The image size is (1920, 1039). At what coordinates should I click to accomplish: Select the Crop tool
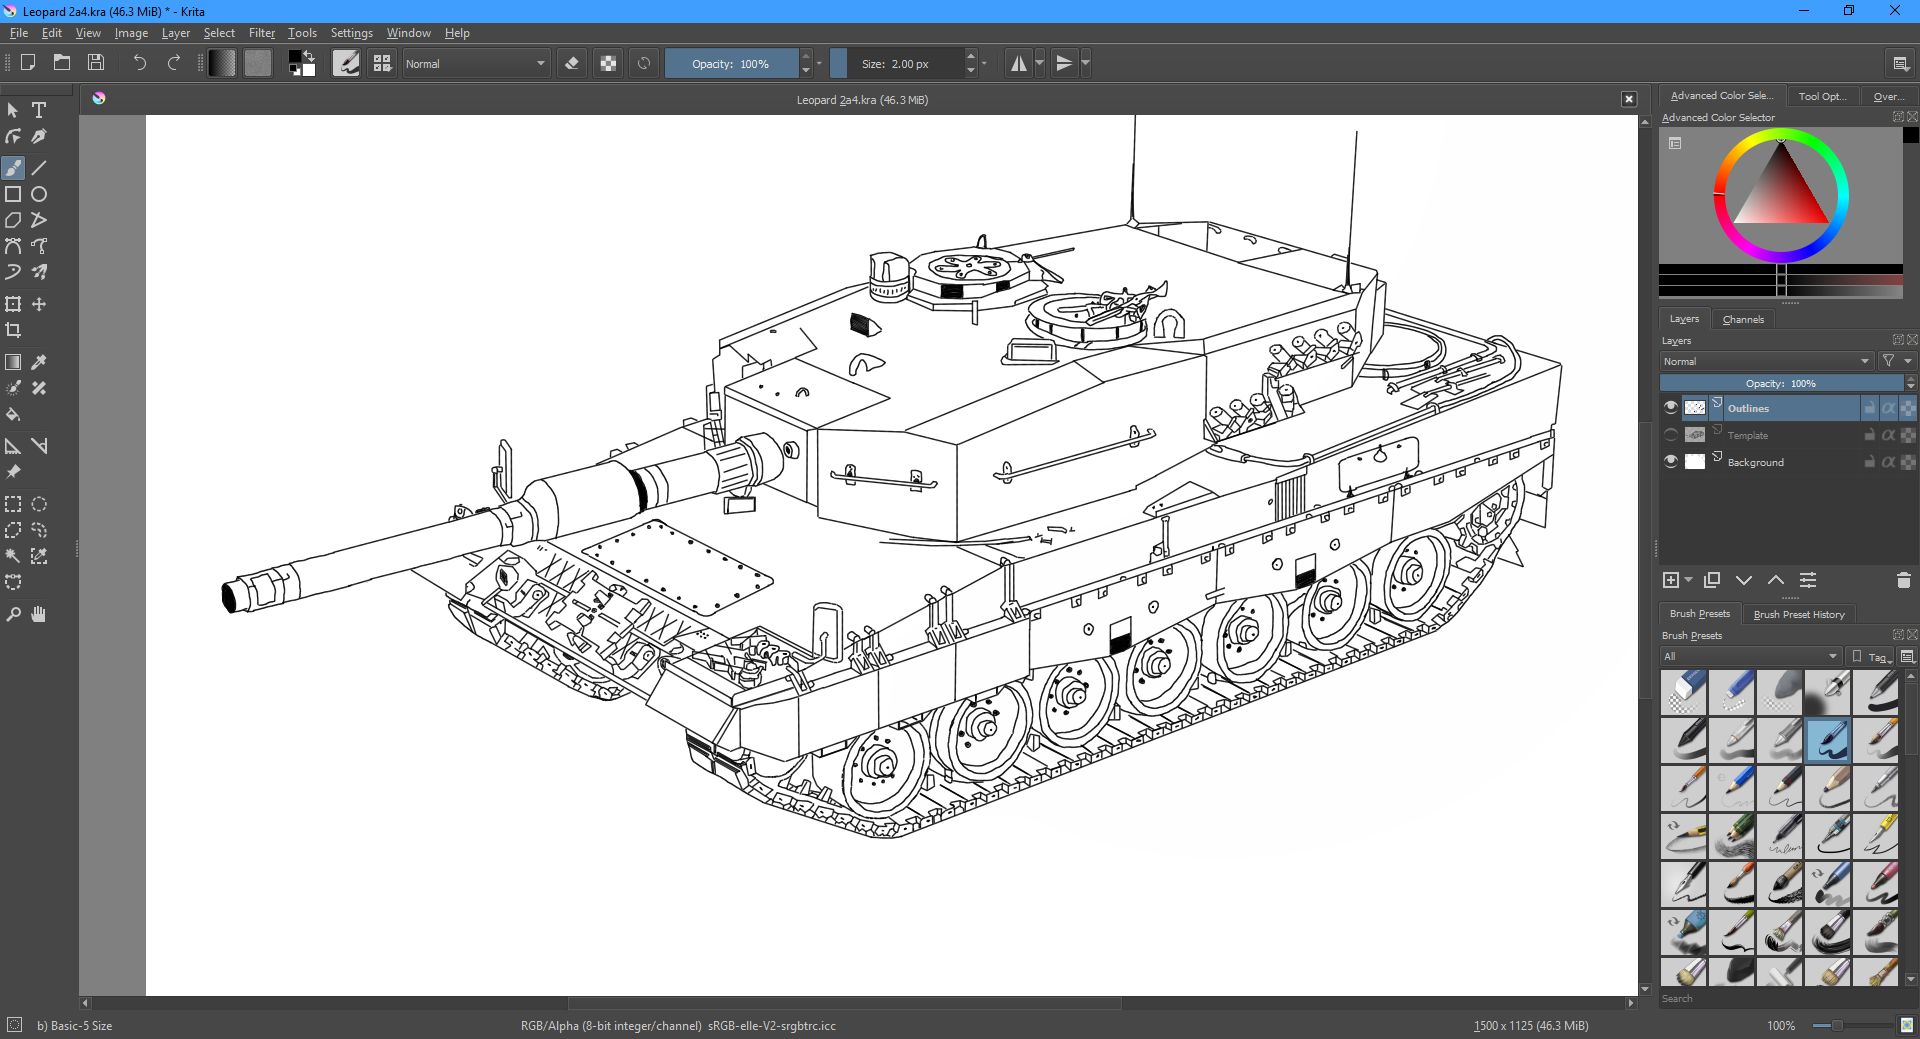coord(13,330)
